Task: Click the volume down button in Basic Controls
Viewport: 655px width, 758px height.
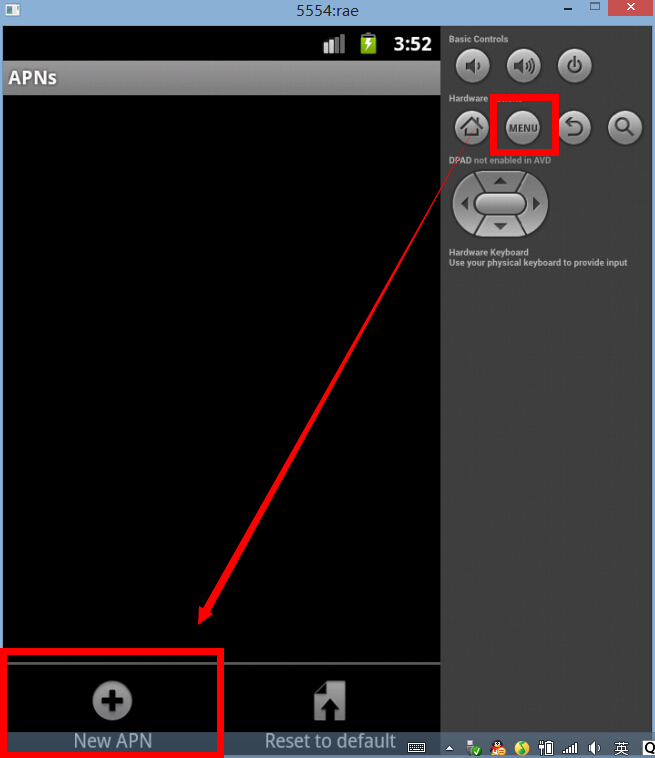Action: coord(472,65)
